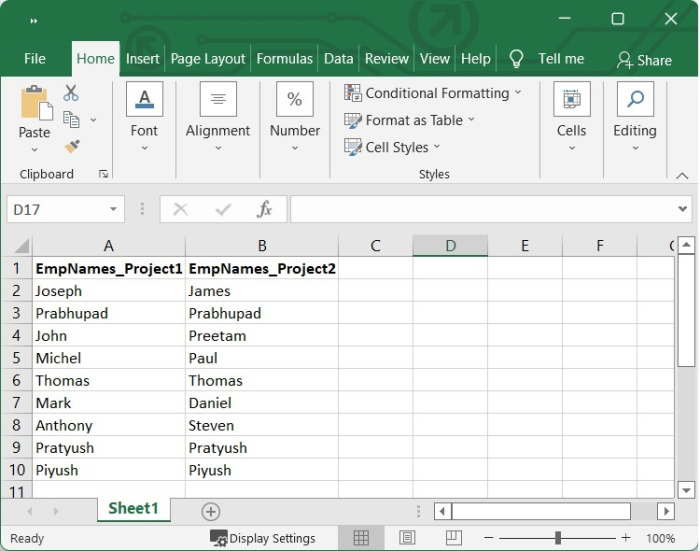Select cell containing Daniel
700x551 pixels.
point(262,403)
